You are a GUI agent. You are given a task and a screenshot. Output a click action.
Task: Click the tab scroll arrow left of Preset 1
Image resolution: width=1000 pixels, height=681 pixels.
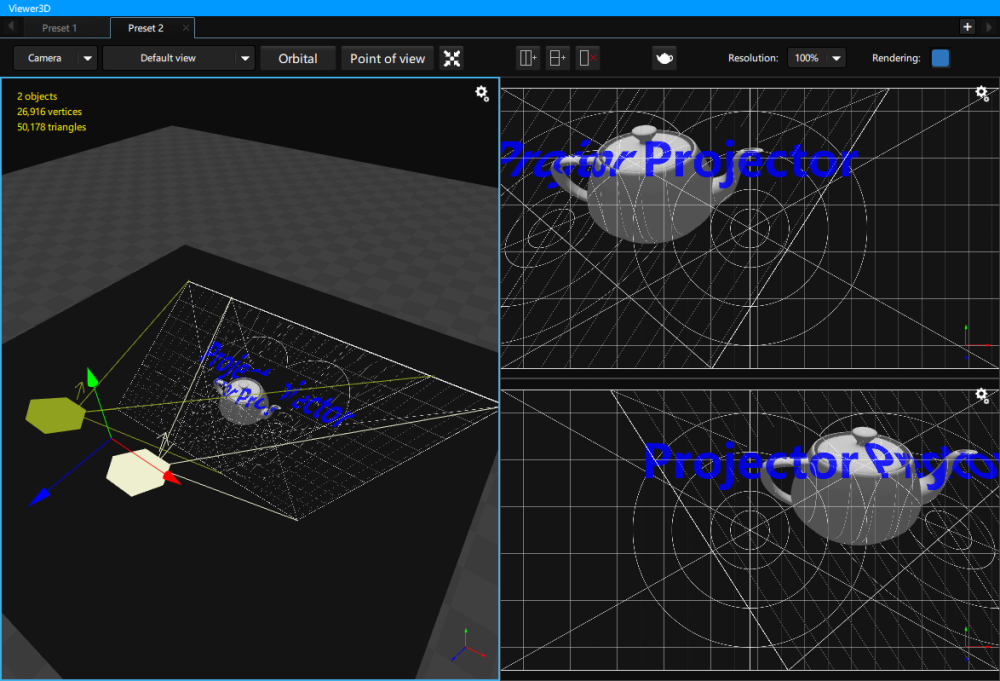point(9,27)
